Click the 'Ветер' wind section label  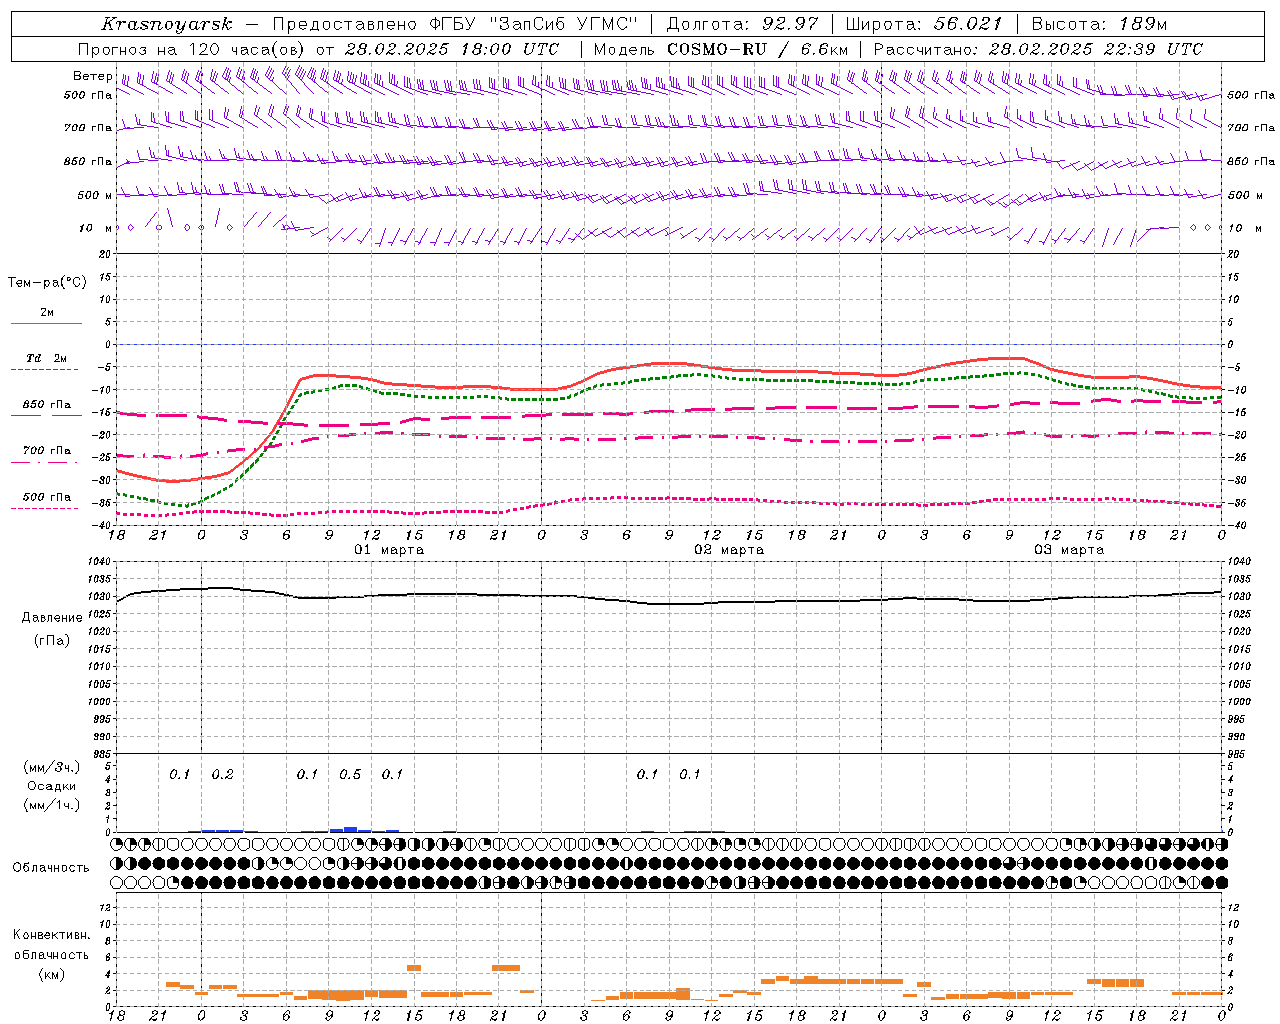tap(92, 76)
